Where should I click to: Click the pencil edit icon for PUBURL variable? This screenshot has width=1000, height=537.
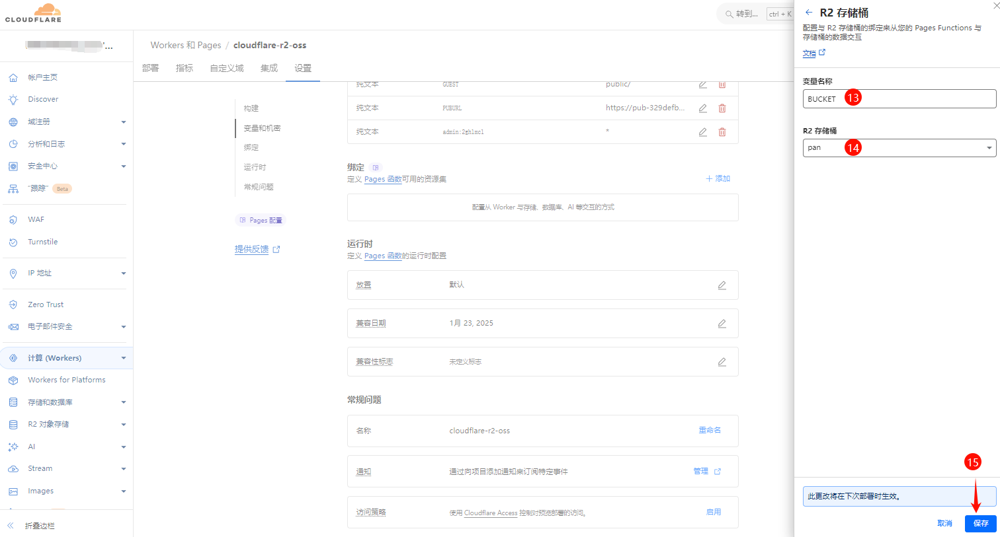pos(702,108)
